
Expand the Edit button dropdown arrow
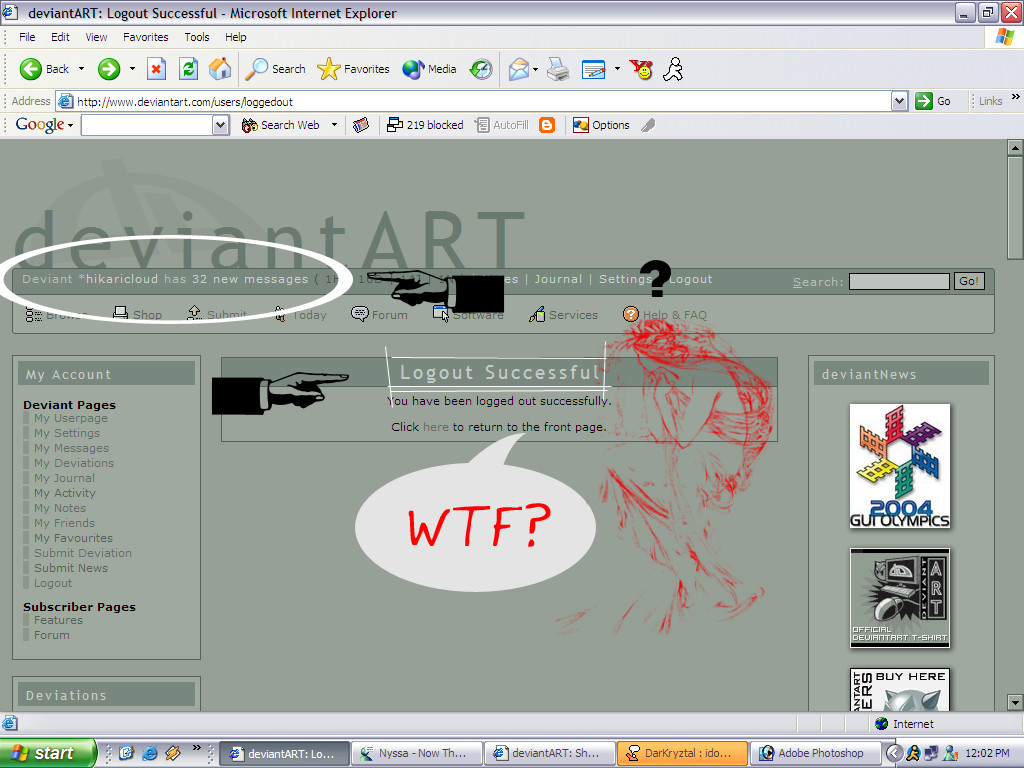pyautogui.click(x=617, y=69)
